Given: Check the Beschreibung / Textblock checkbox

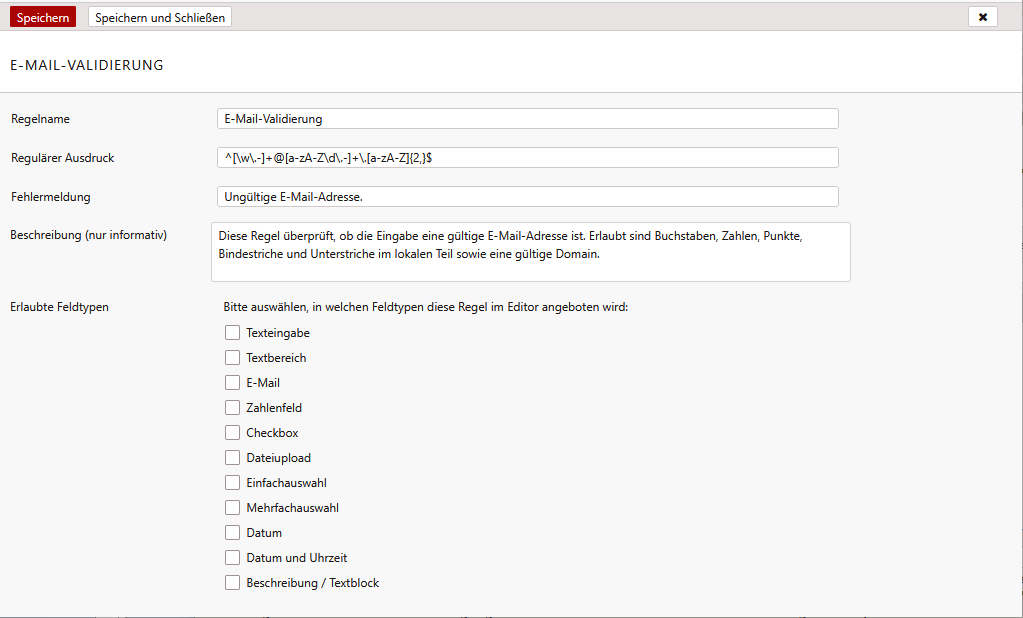Looking at the screenshot, I should pyautogui.click(x=232, y=583).
